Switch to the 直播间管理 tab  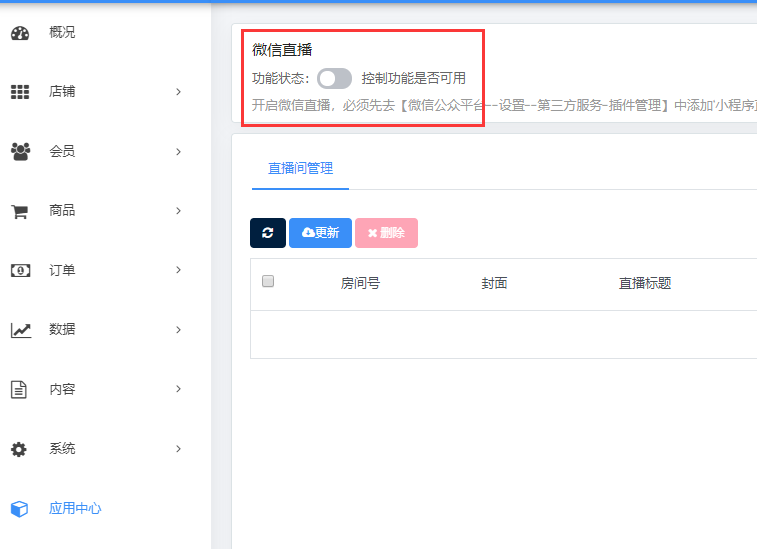click(x=300, y=169)
